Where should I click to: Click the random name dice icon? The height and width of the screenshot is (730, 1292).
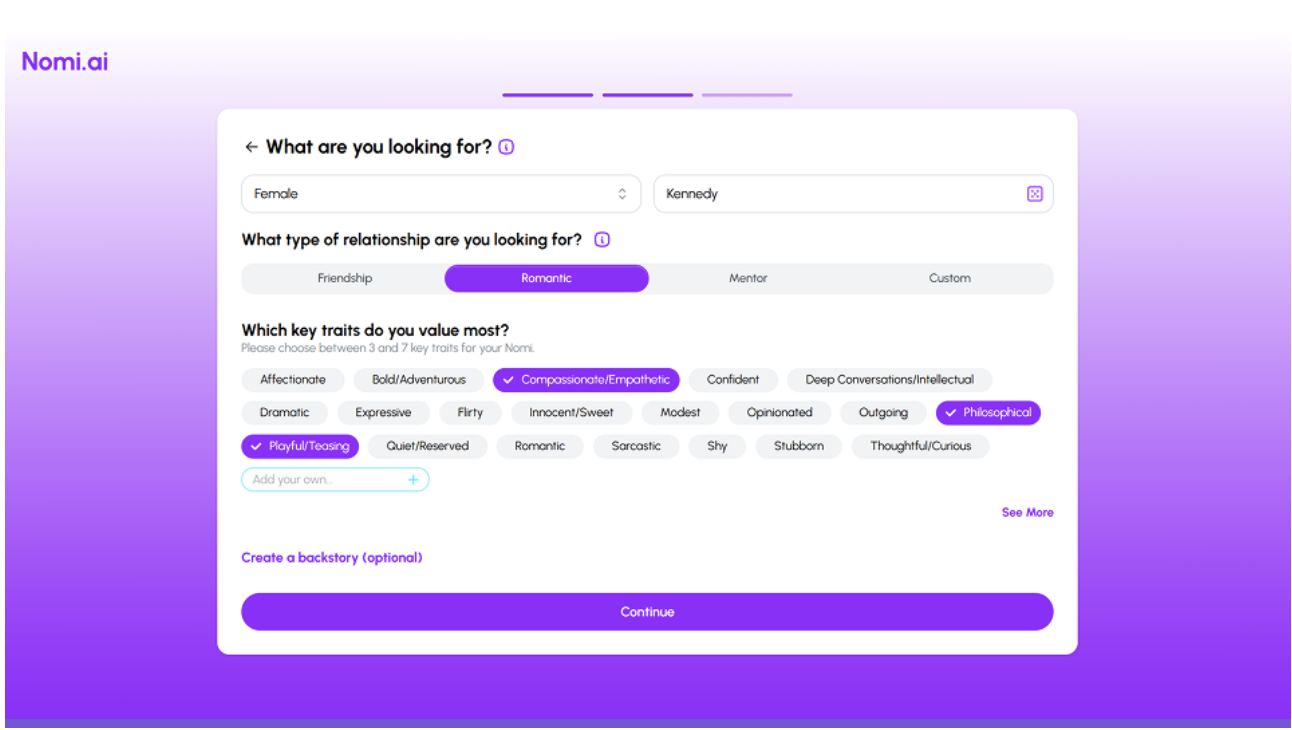(1034, 194)
